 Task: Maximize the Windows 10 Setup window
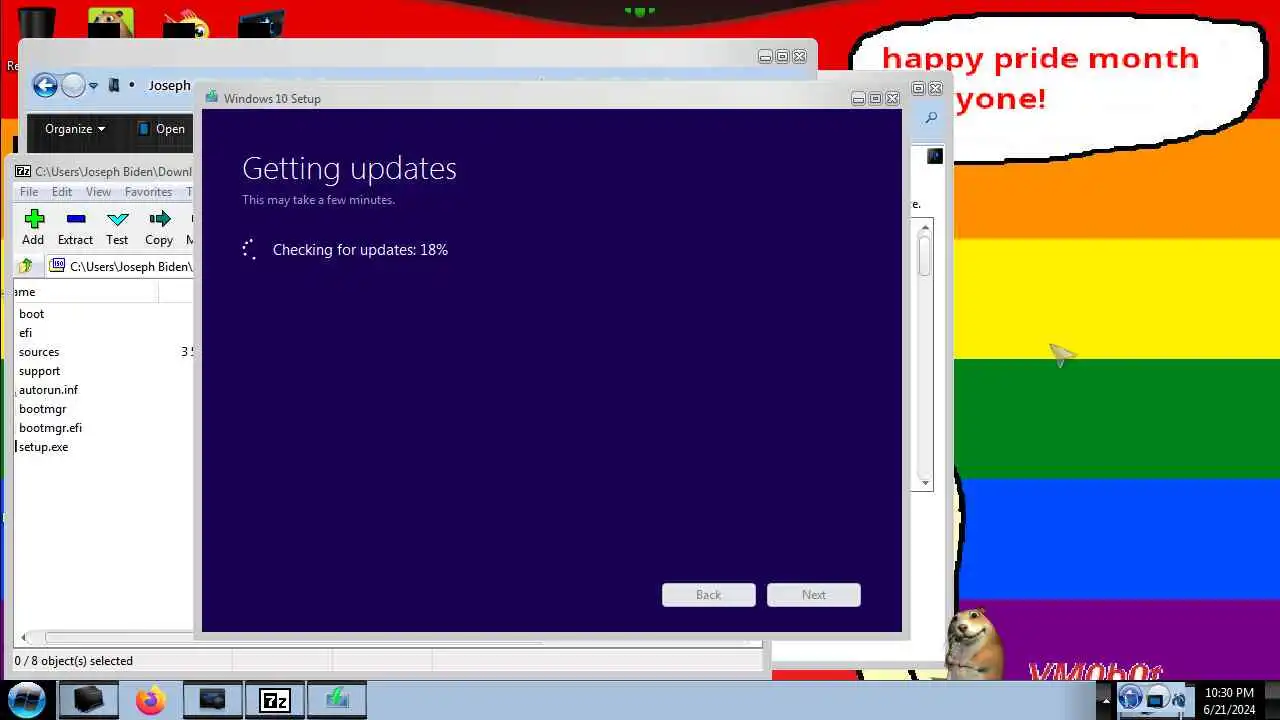coord(875,98)
